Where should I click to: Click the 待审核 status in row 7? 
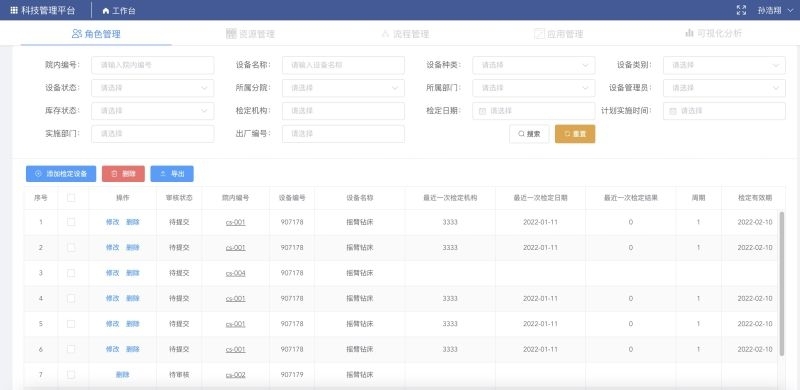point(179,375)
